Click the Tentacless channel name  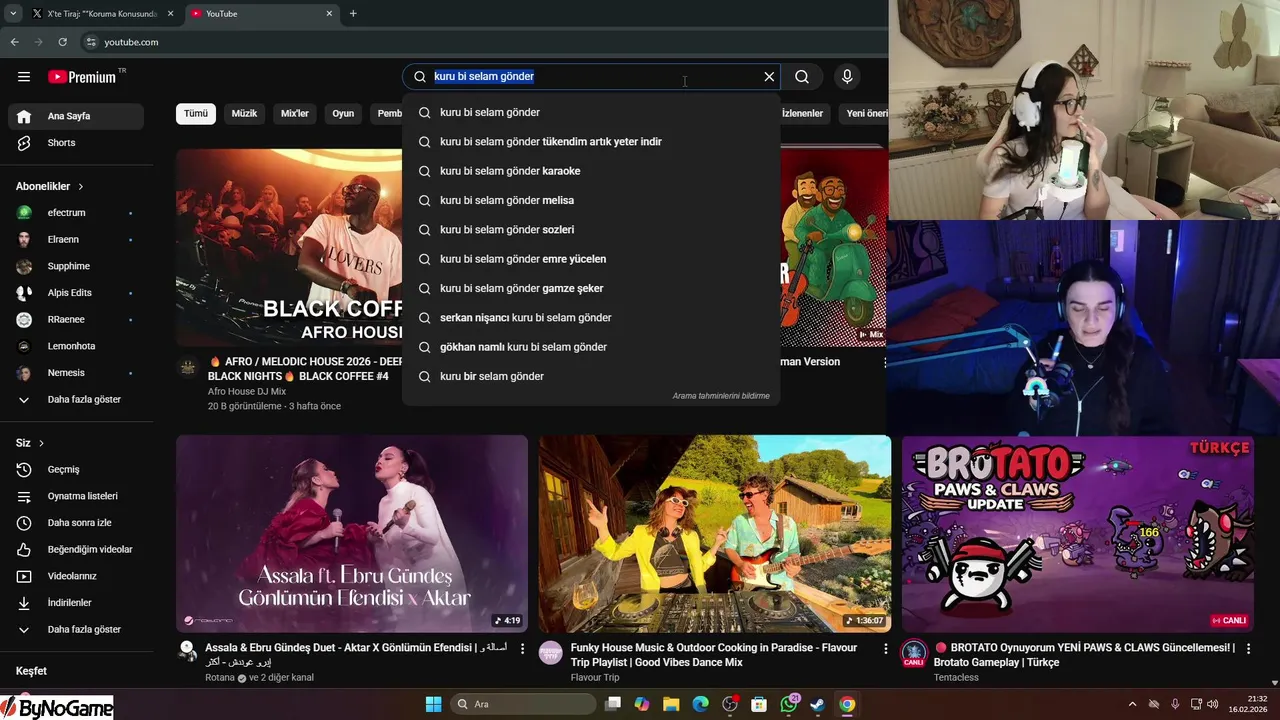[956, 678]
